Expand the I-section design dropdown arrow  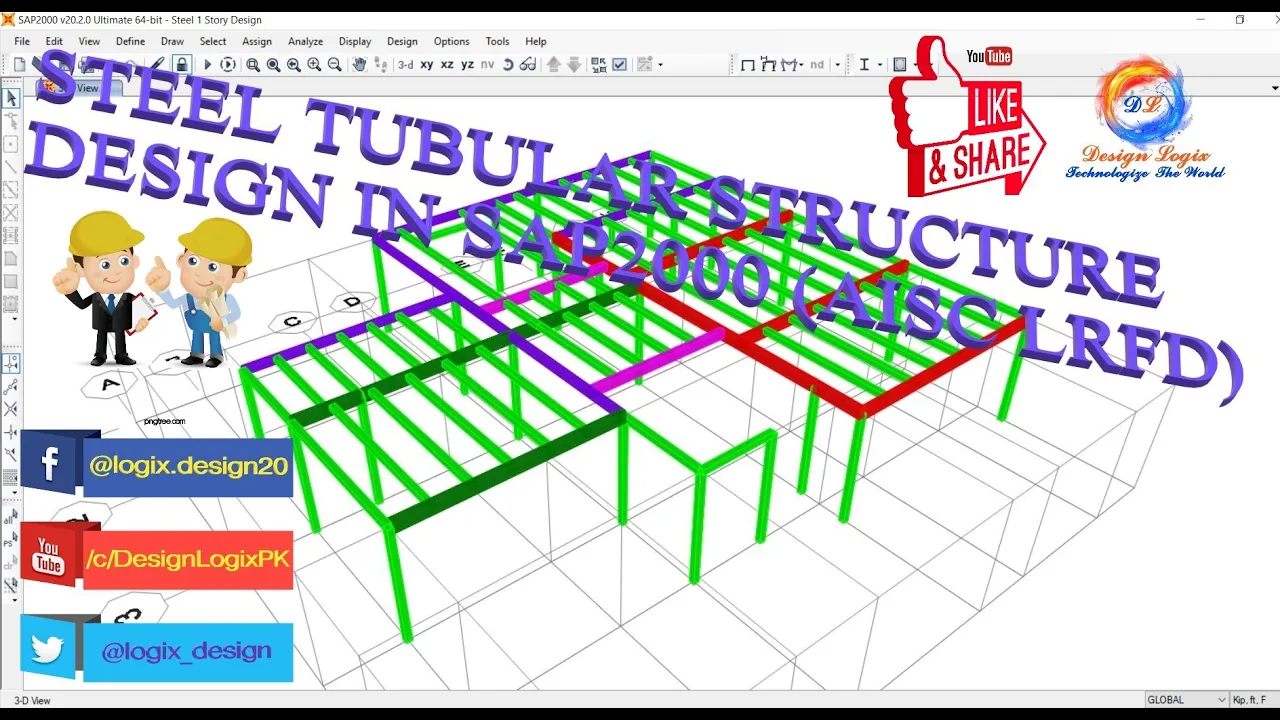tap(880, 65)
